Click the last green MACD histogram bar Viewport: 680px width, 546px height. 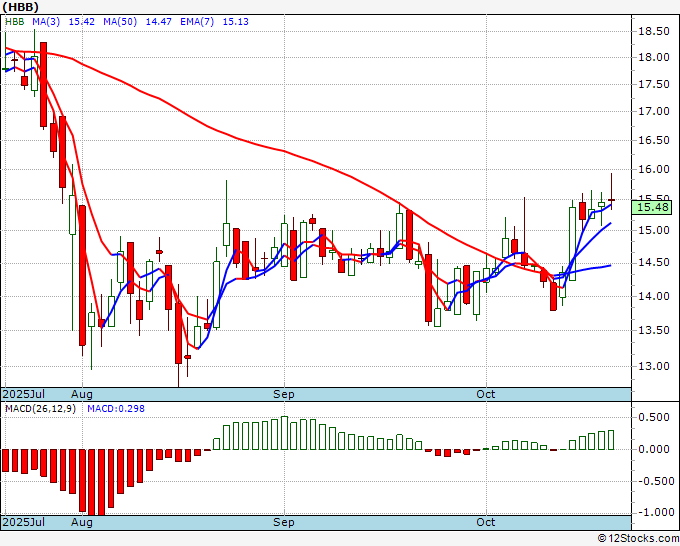click(611, 440)
